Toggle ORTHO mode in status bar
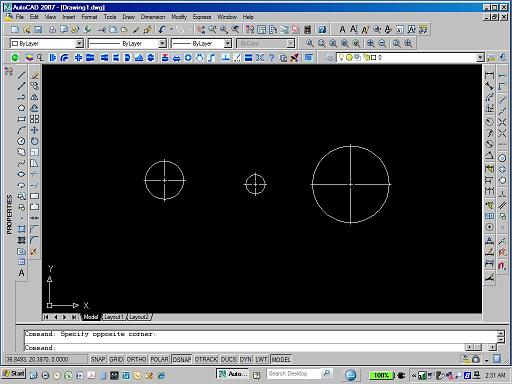 coord(137,359)
